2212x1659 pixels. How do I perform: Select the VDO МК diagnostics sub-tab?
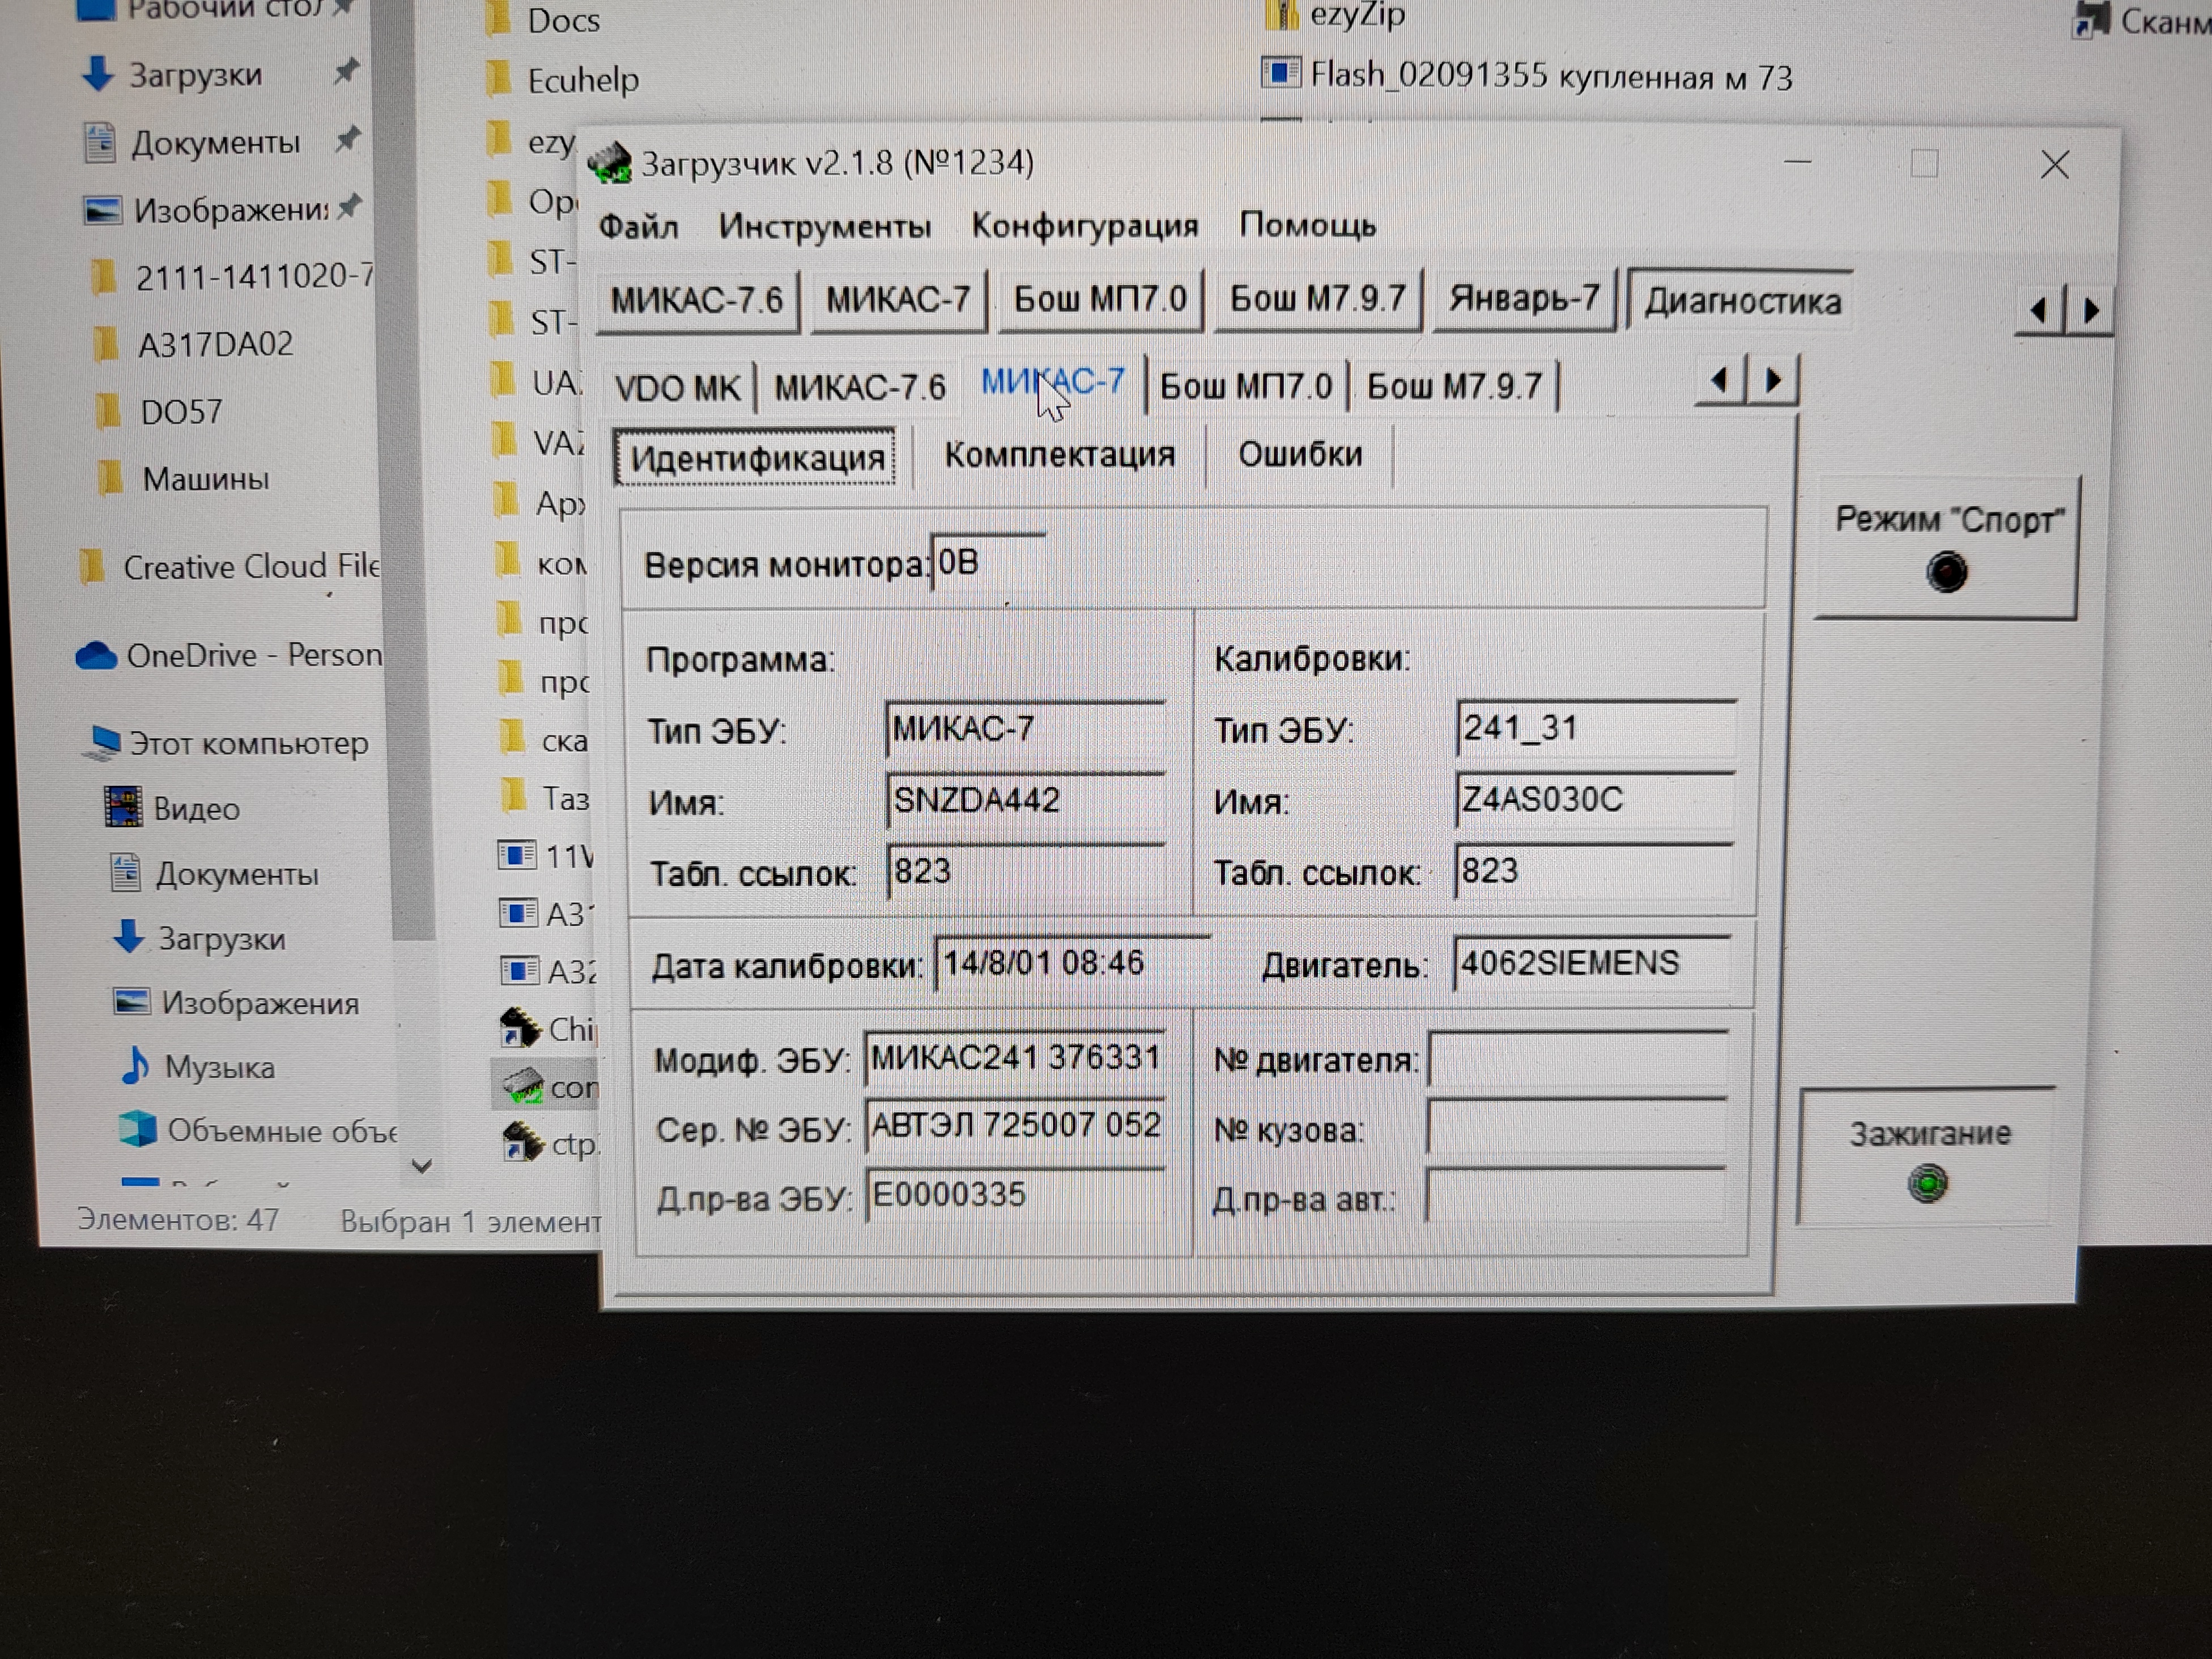coord(677,388)
